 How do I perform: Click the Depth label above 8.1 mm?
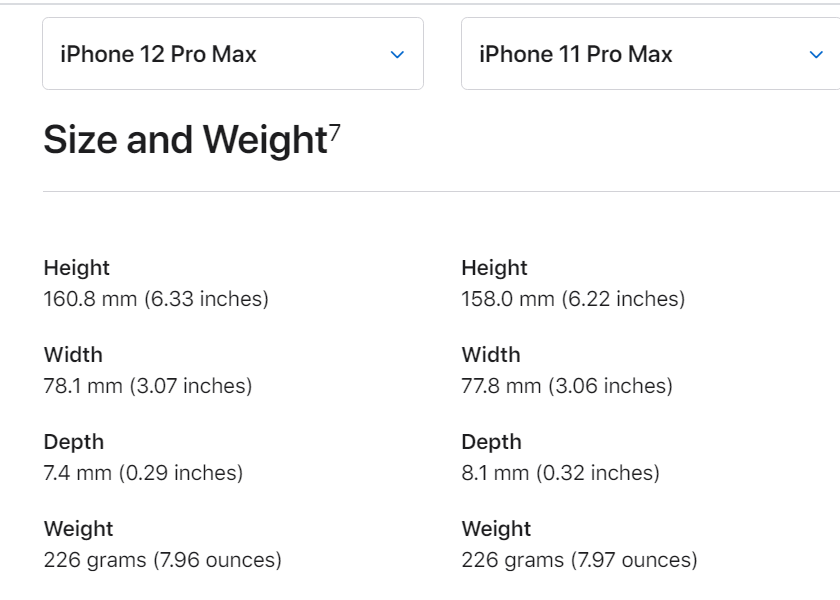492,442
